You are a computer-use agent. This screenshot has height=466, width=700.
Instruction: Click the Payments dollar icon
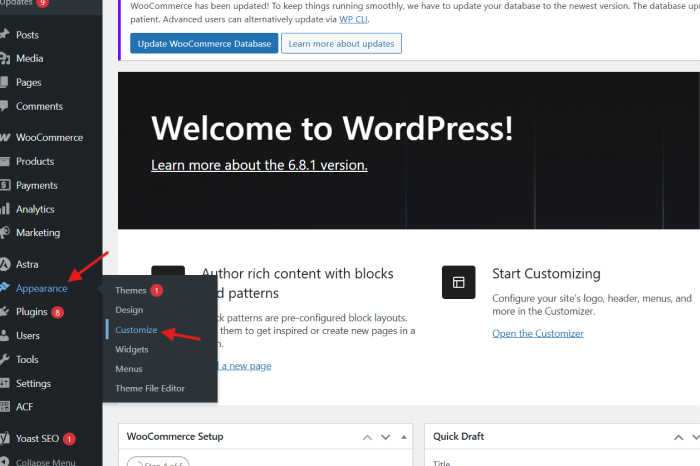[x=4, y=185]
